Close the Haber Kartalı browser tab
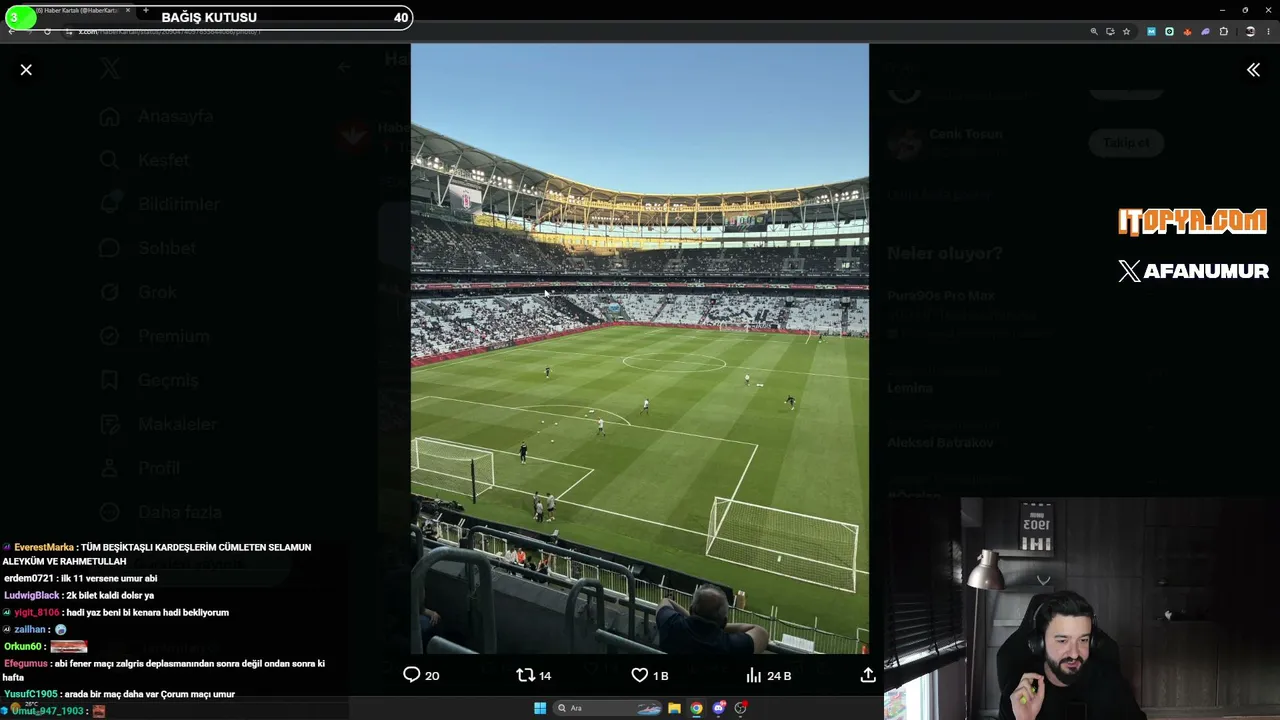This screenshot has width=1280, height=720. click(x=128, y=10)
